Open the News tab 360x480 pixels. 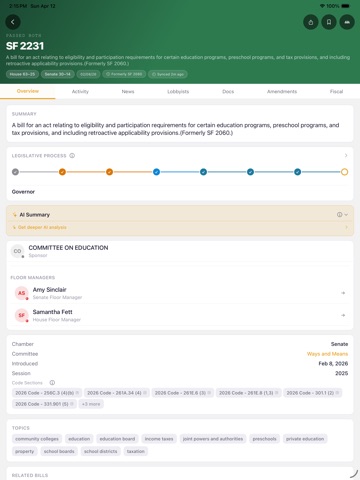point(128,91)
